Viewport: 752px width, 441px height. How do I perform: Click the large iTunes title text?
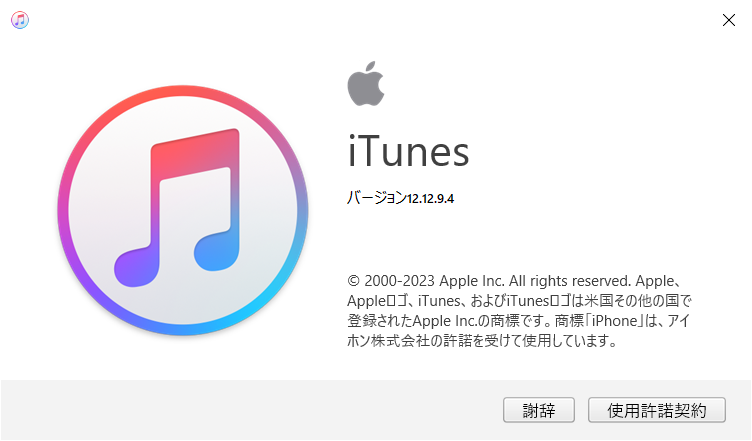coord(408,151)
